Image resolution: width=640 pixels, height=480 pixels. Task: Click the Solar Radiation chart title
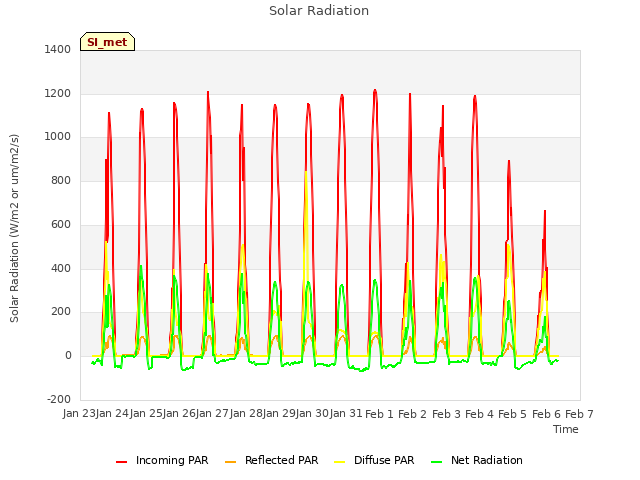[x=319, y=11]
